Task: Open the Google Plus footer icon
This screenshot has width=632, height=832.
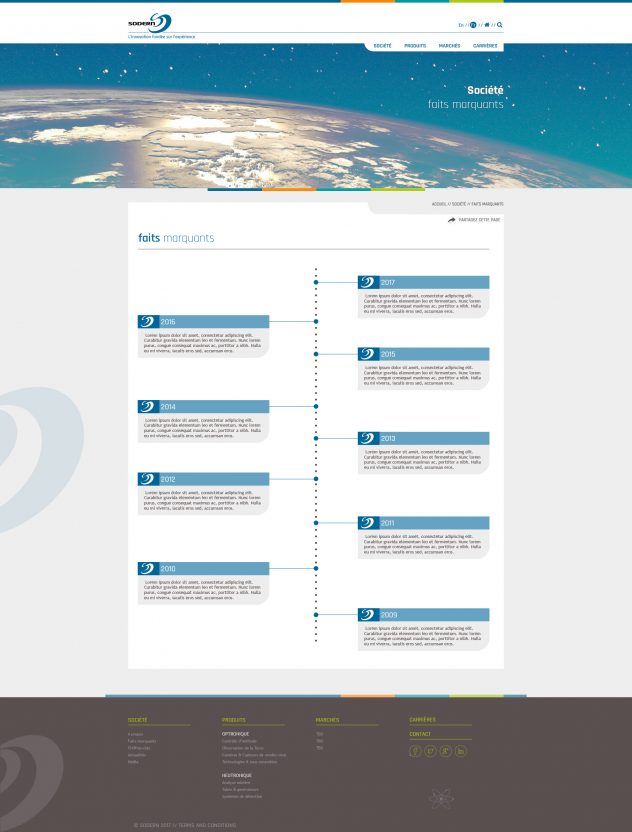Action: (x=445, y=751)
